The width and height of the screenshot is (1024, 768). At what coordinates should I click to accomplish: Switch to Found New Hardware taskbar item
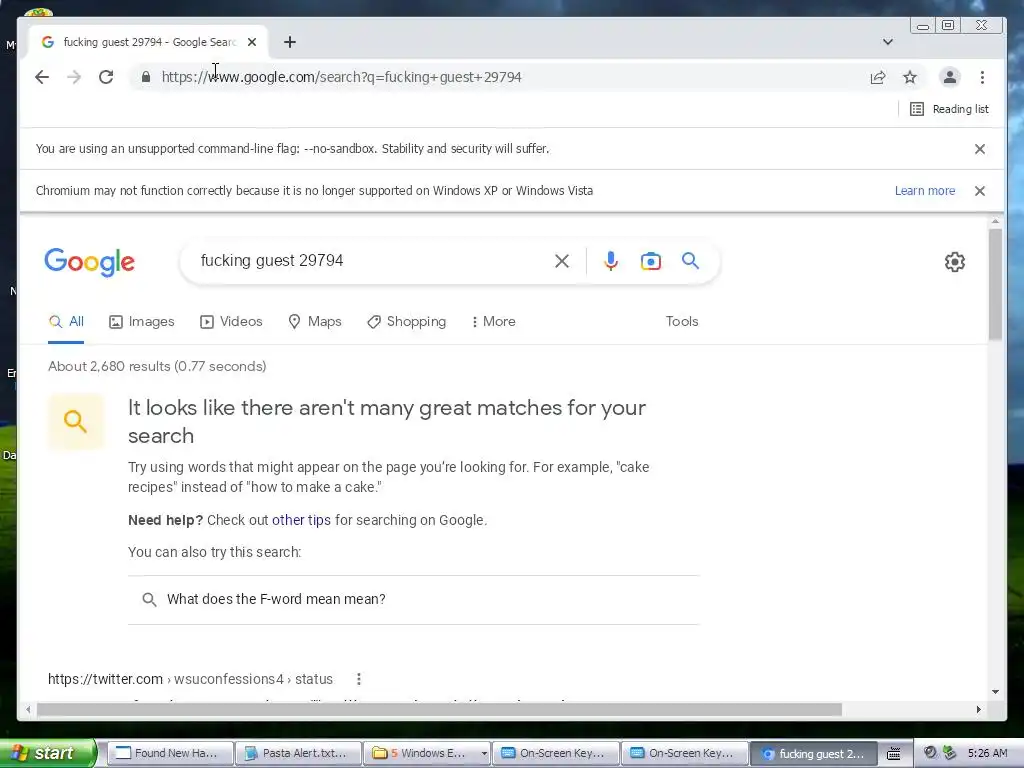coord(169,753)
